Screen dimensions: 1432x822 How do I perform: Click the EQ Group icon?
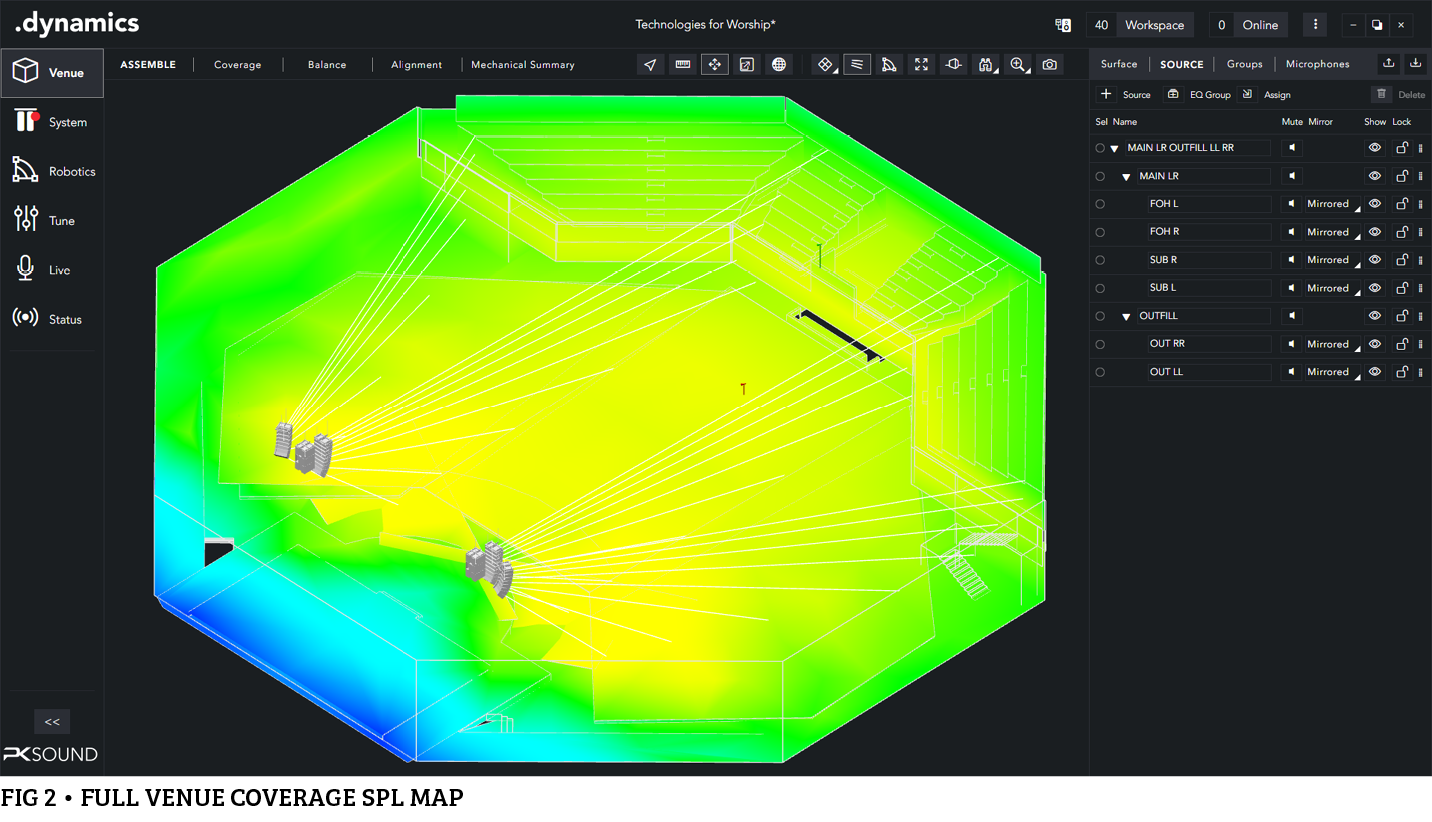point(1174,94)
